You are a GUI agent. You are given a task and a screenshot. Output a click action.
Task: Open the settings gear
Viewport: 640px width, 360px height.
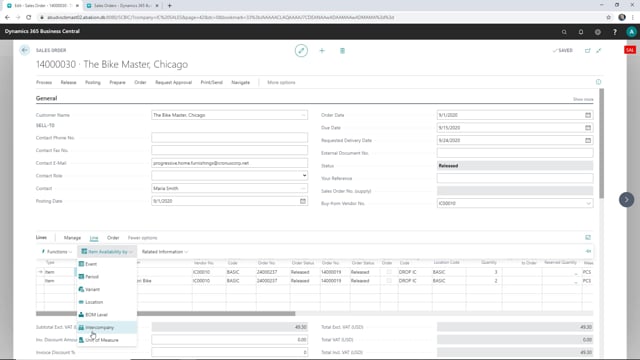pos(598,32)
